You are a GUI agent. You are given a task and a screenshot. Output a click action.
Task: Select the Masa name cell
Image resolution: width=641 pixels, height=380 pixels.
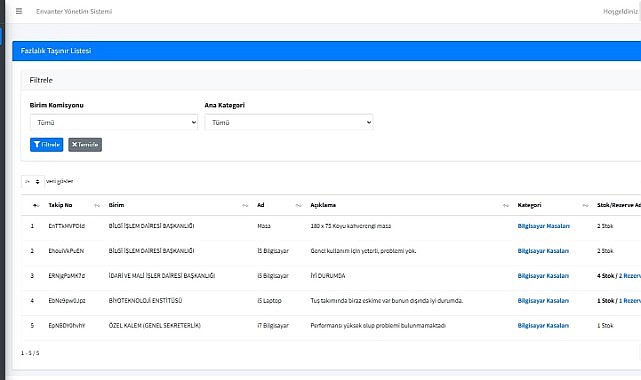(264, 226)
